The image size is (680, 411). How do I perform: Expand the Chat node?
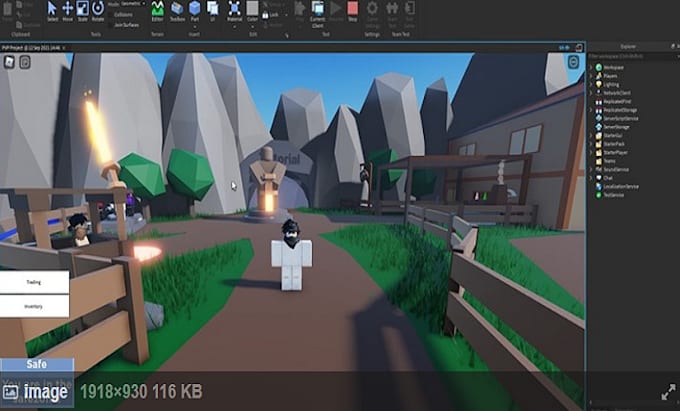(591, 178)
